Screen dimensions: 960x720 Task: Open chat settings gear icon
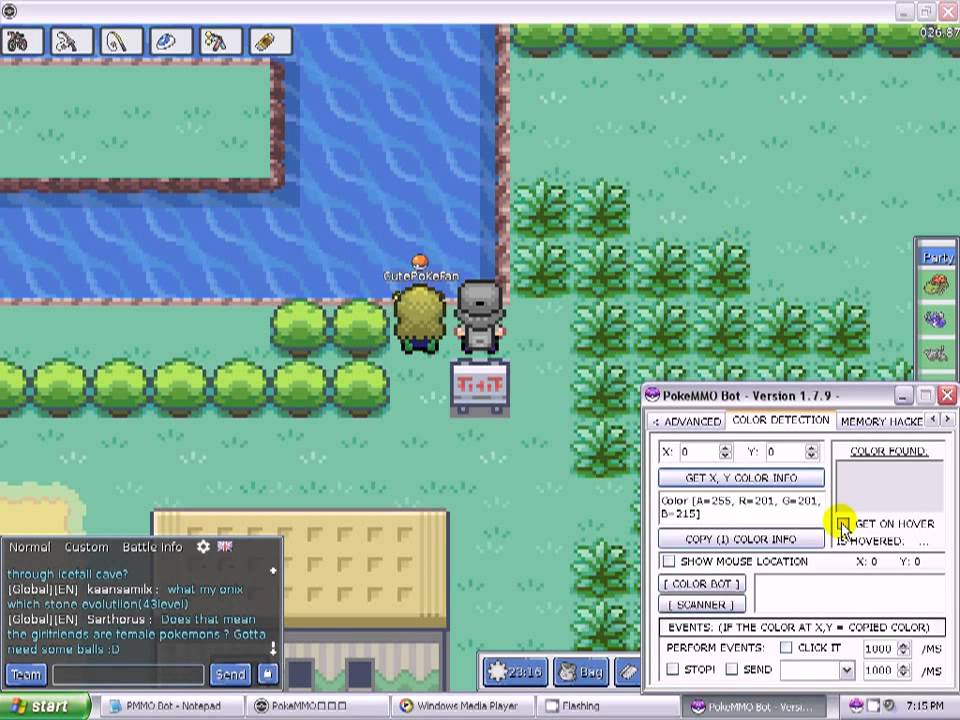203,547
